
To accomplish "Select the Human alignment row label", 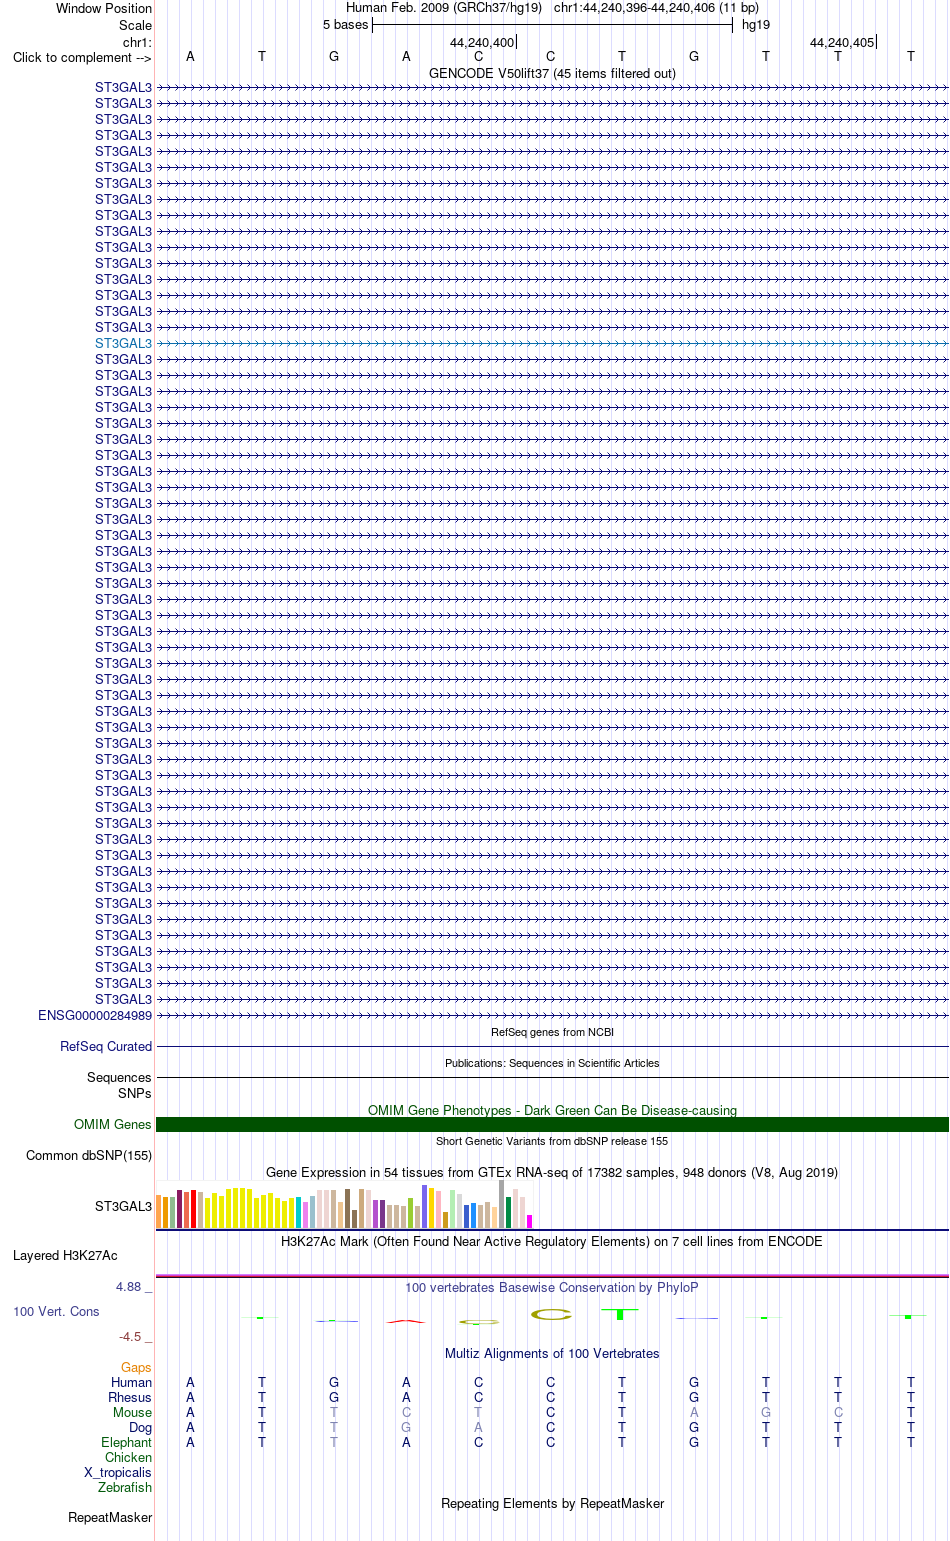I will (x=131, y=1382).
